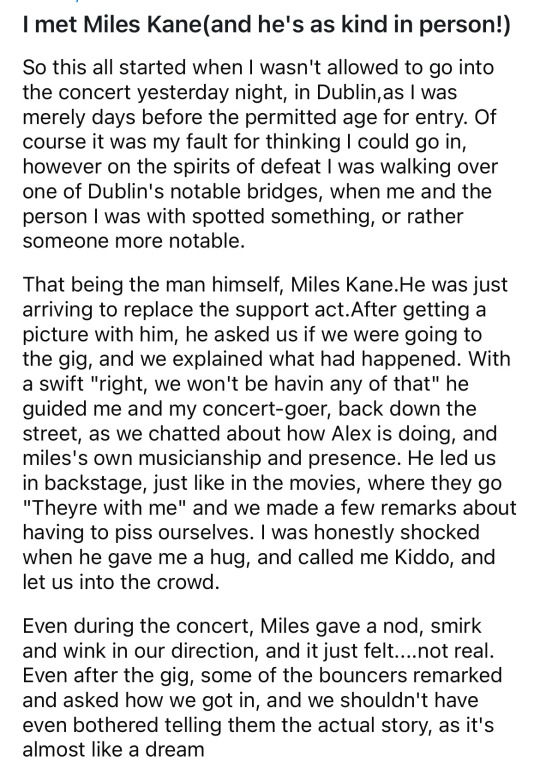Click the closing words 'almost like a dream'

pyautogui.click(x=113, y=750)
